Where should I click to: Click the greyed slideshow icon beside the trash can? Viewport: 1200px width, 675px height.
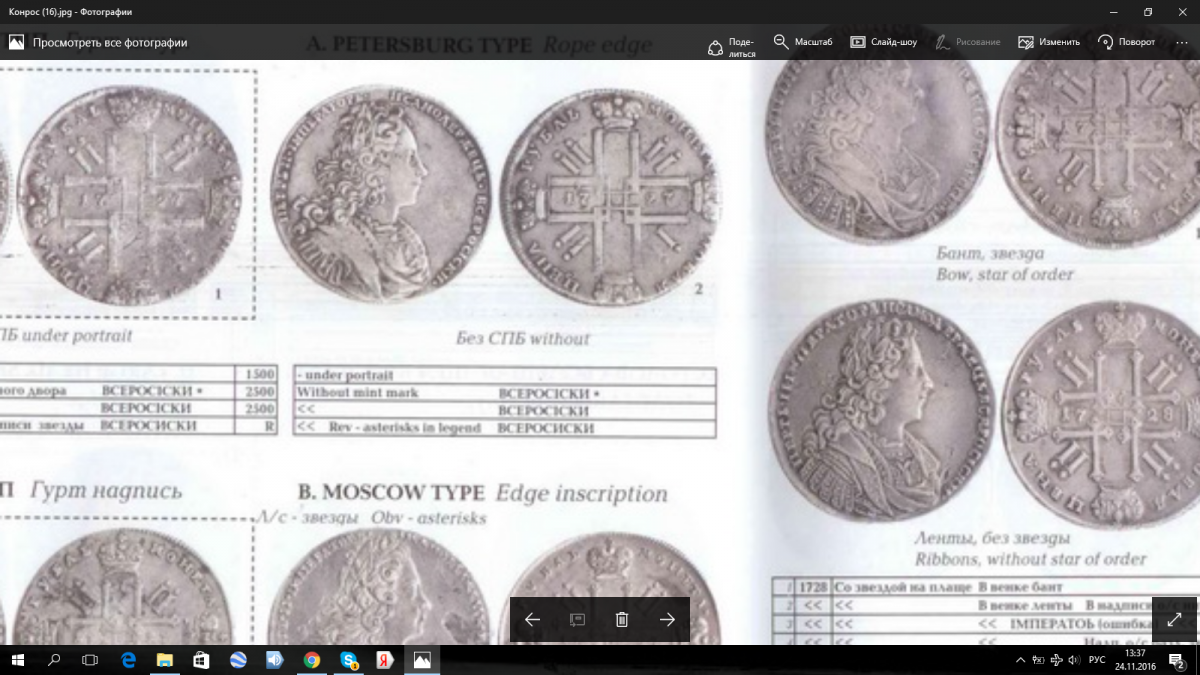coord(577,620)
